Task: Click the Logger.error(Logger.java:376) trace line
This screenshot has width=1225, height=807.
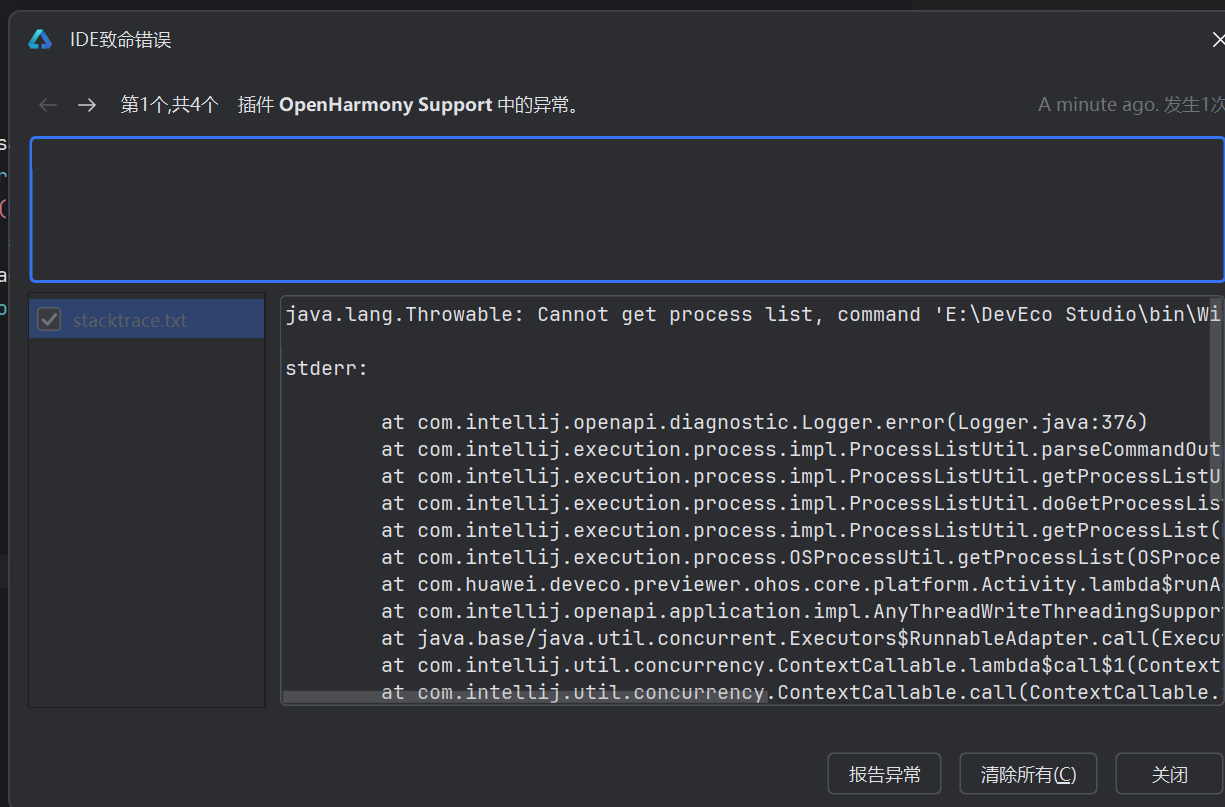Action: (x=764, y=423)
